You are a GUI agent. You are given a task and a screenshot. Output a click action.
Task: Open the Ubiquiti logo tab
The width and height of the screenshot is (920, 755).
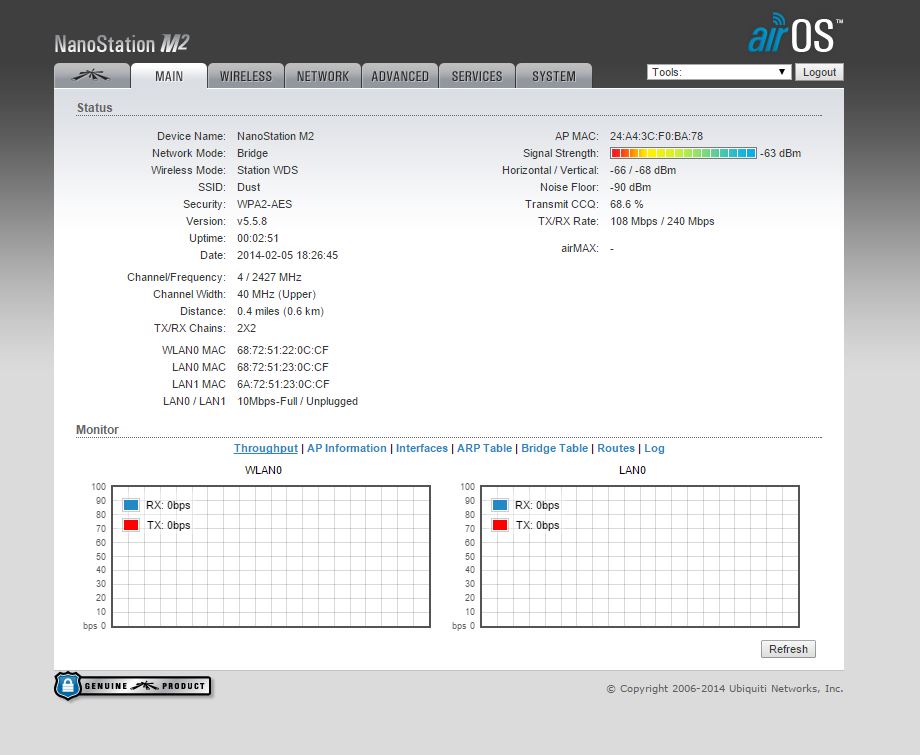92,76
